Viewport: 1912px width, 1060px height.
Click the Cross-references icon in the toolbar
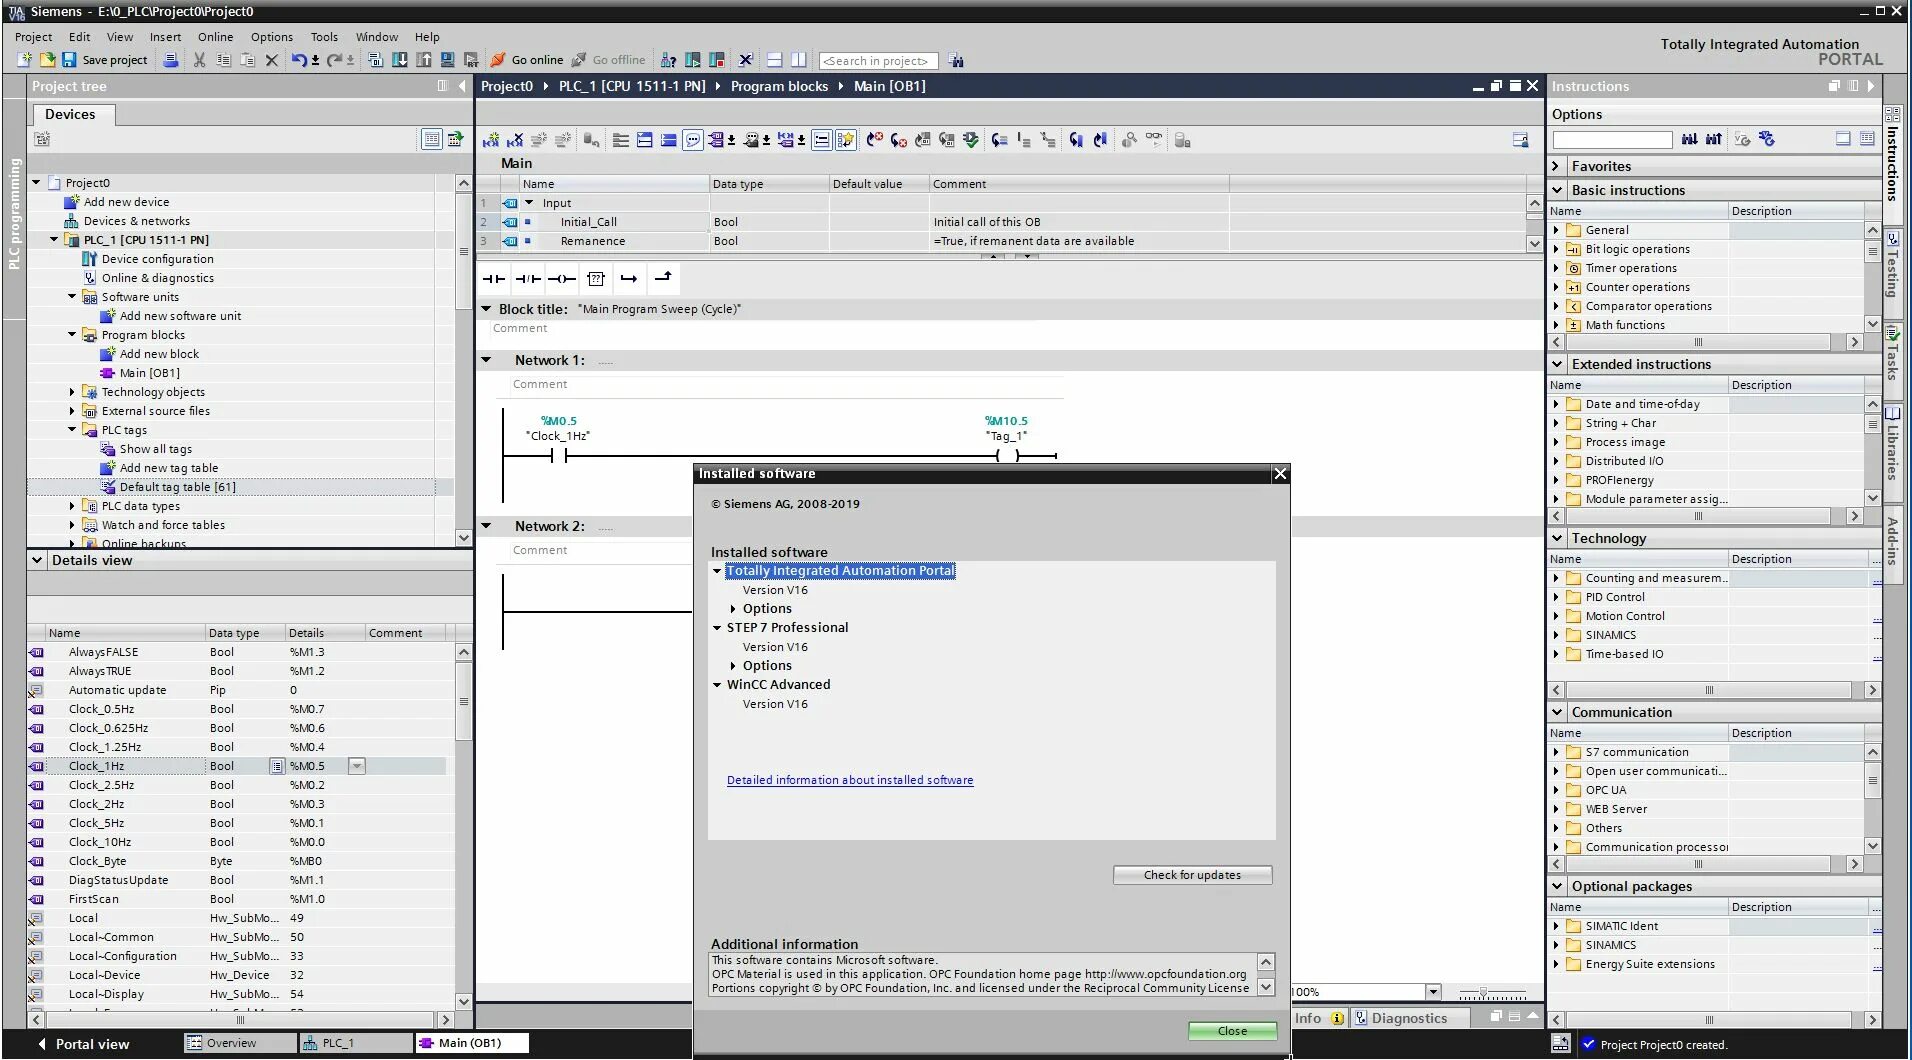pos(745,60)
